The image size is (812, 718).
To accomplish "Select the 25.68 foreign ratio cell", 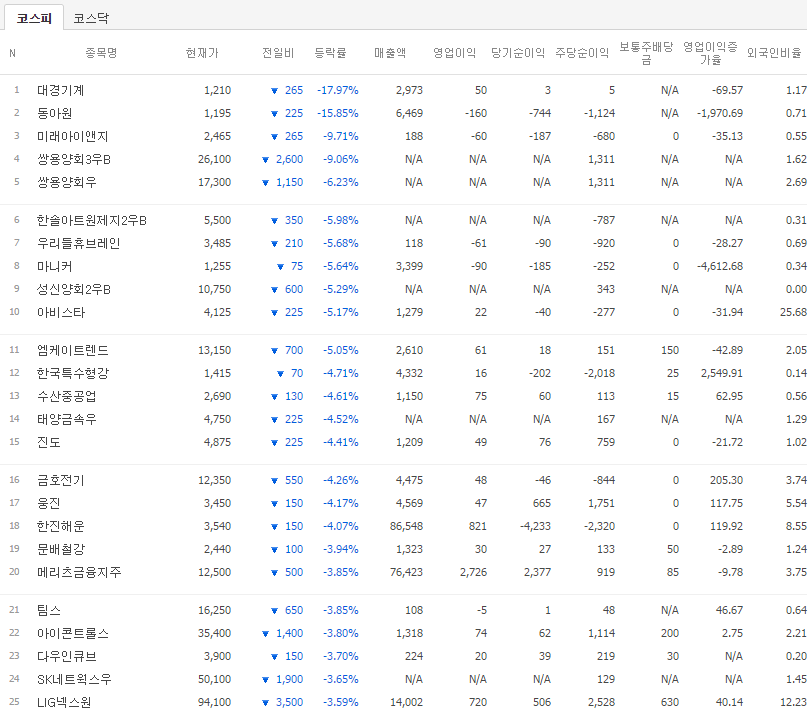I will pos(793,312).
